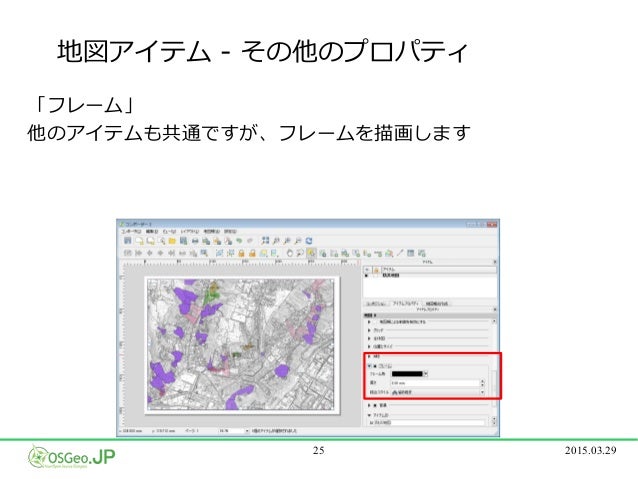Increase frame thickness with the spinner arrow
The height and width of the screenshot is (479, 638).
[483, 381]
